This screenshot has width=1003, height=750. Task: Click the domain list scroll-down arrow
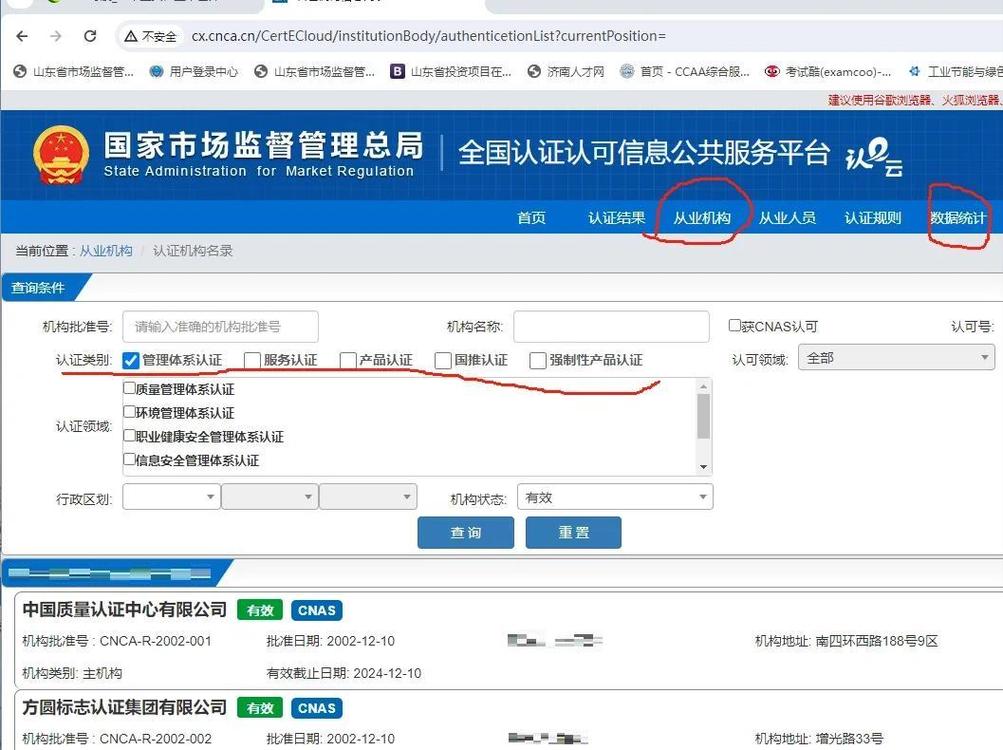point(704,467)
